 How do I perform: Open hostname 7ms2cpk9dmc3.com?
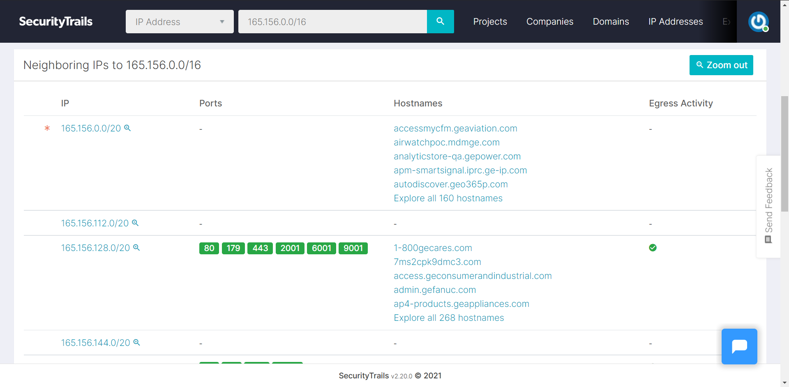pos(437,262)
